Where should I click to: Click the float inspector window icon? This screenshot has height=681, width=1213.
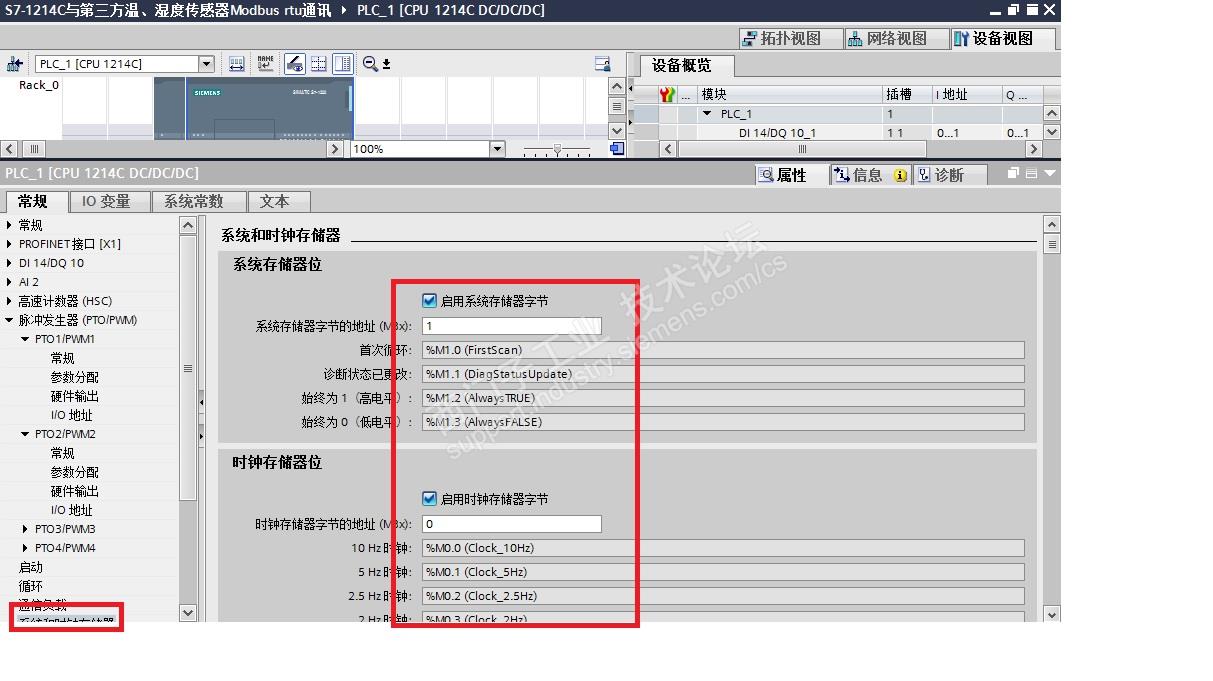click(1012, 173)
